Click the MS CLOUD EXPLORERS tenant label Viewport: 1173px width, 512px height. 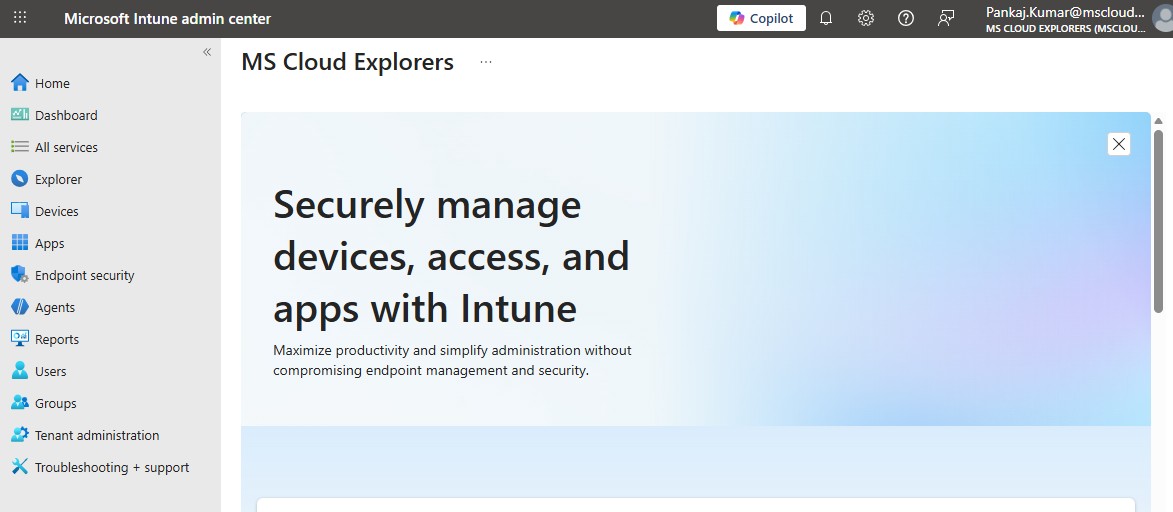[x=1065, y=28]
